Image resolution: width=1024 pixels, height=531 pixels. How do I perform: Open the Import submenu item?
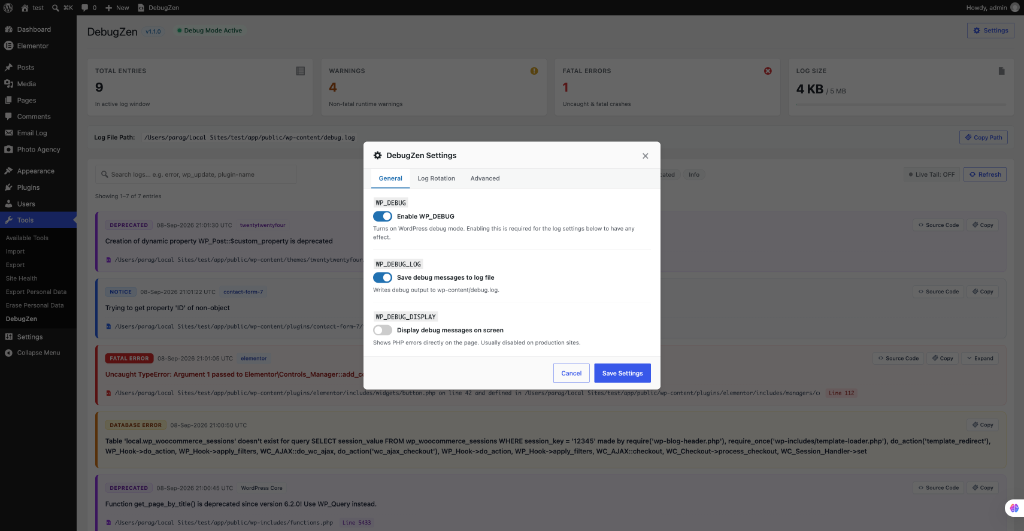(15, 251)
